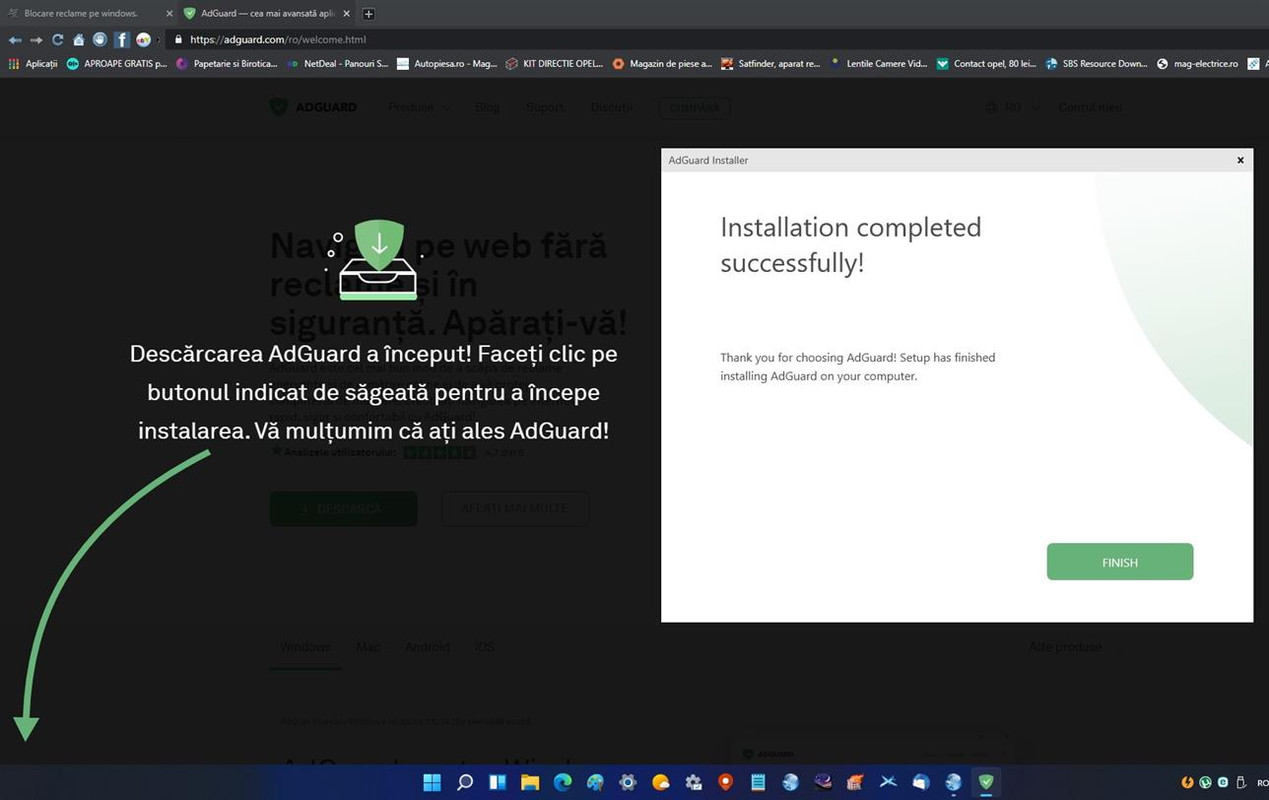This screenshot has width=1269, height=800.
Task: Click the eBay shortcut icon in toolbar
Action: (143, 40)
